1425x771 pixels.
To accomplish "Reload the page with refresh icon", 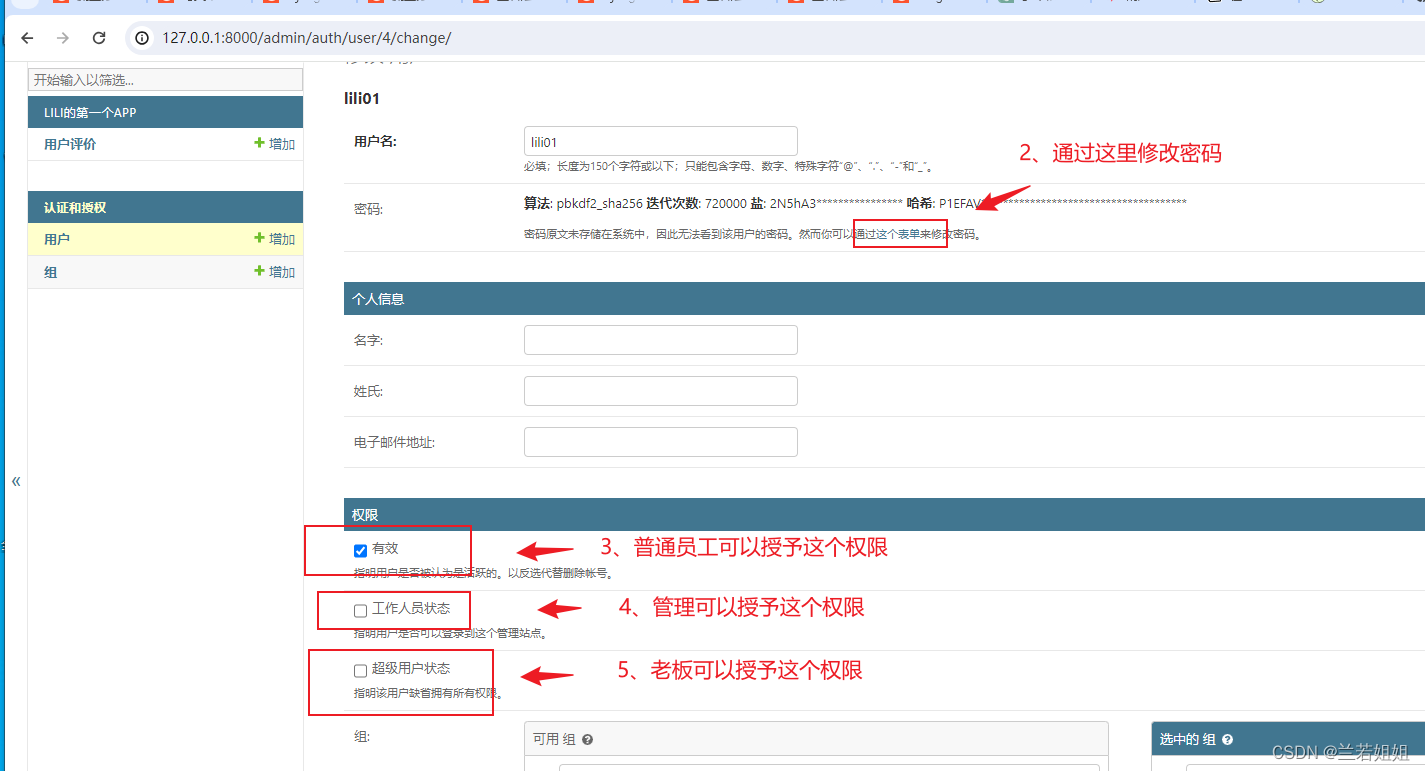I will pos(99,38).
